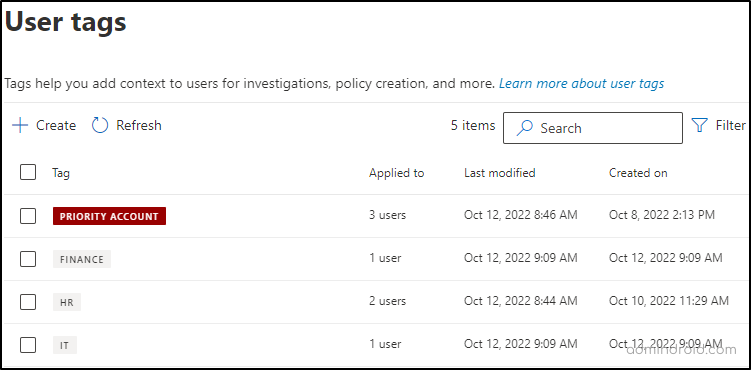Viewport: 751px width, 370px height.
Task: Click IT row's last modified date
Action: (521, 344)
